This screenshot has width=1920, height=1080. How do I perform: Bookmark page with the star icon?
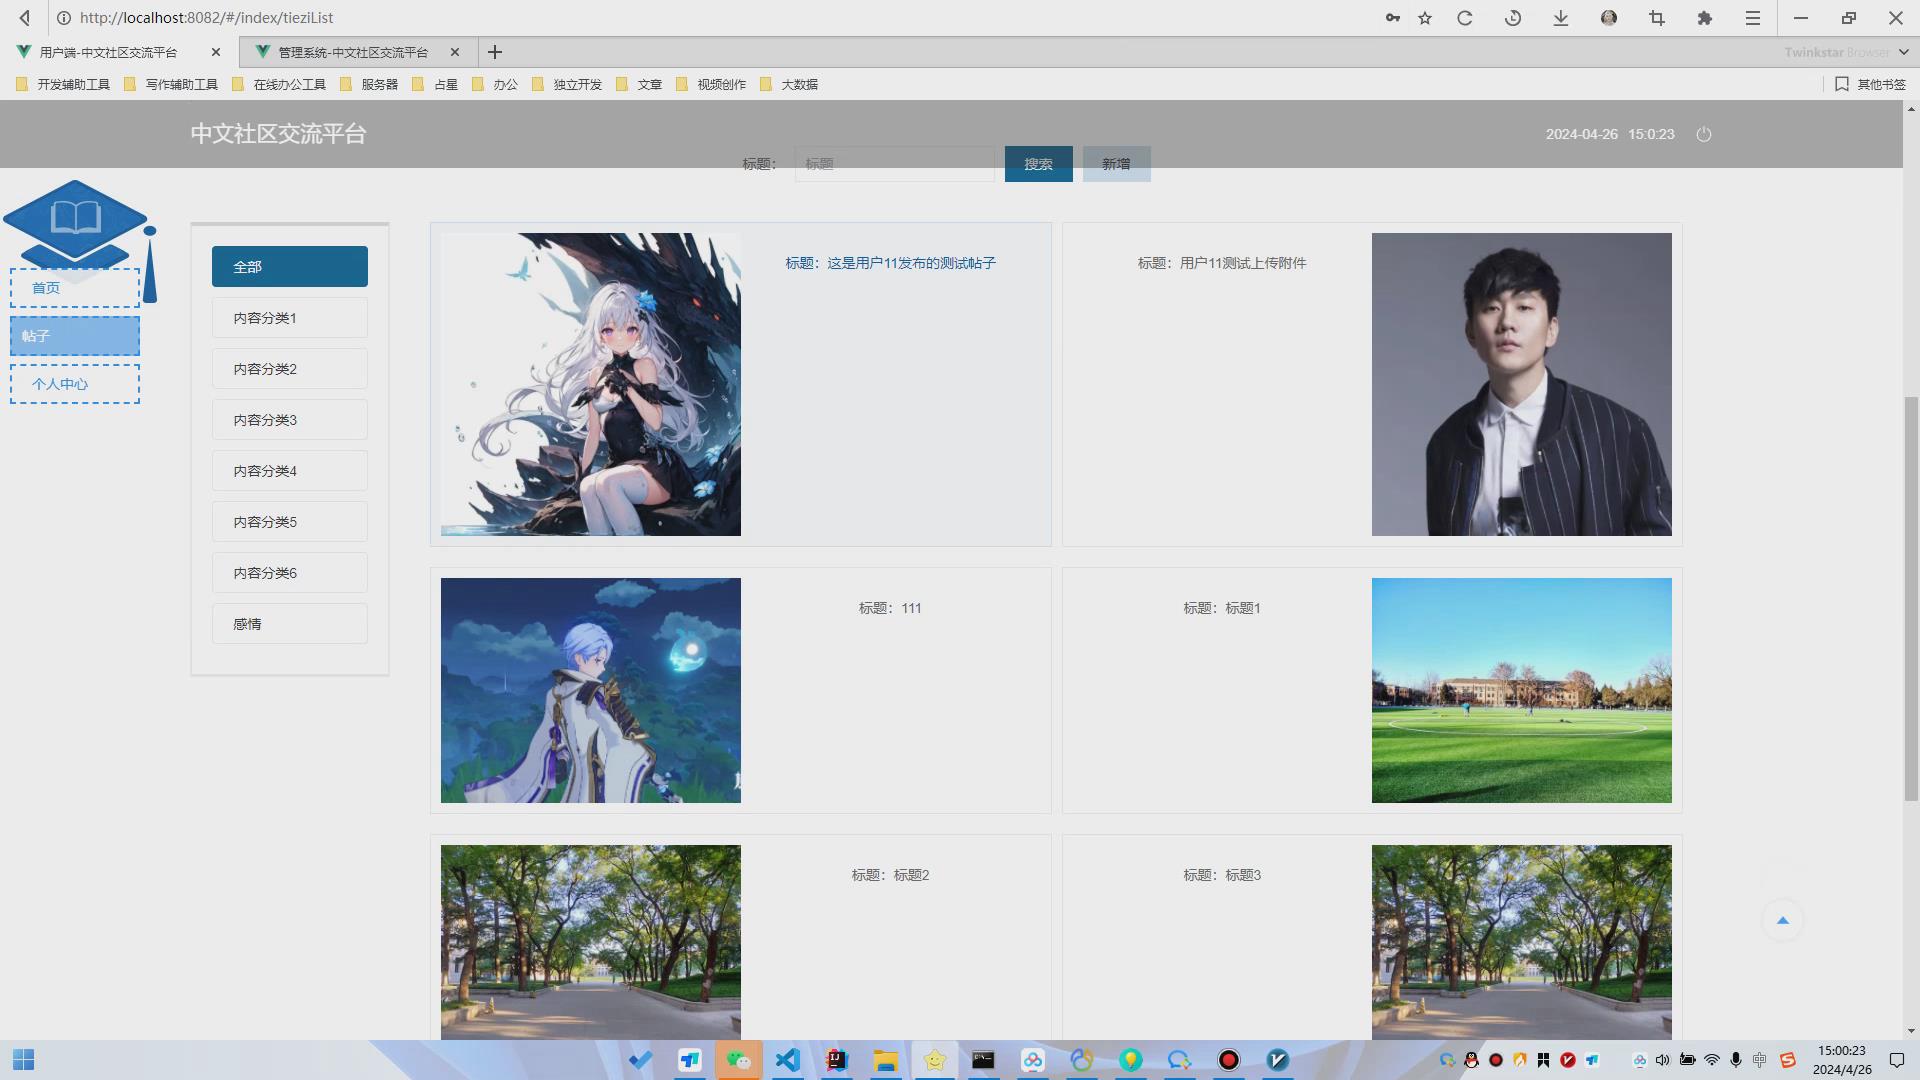[1425, 18]
